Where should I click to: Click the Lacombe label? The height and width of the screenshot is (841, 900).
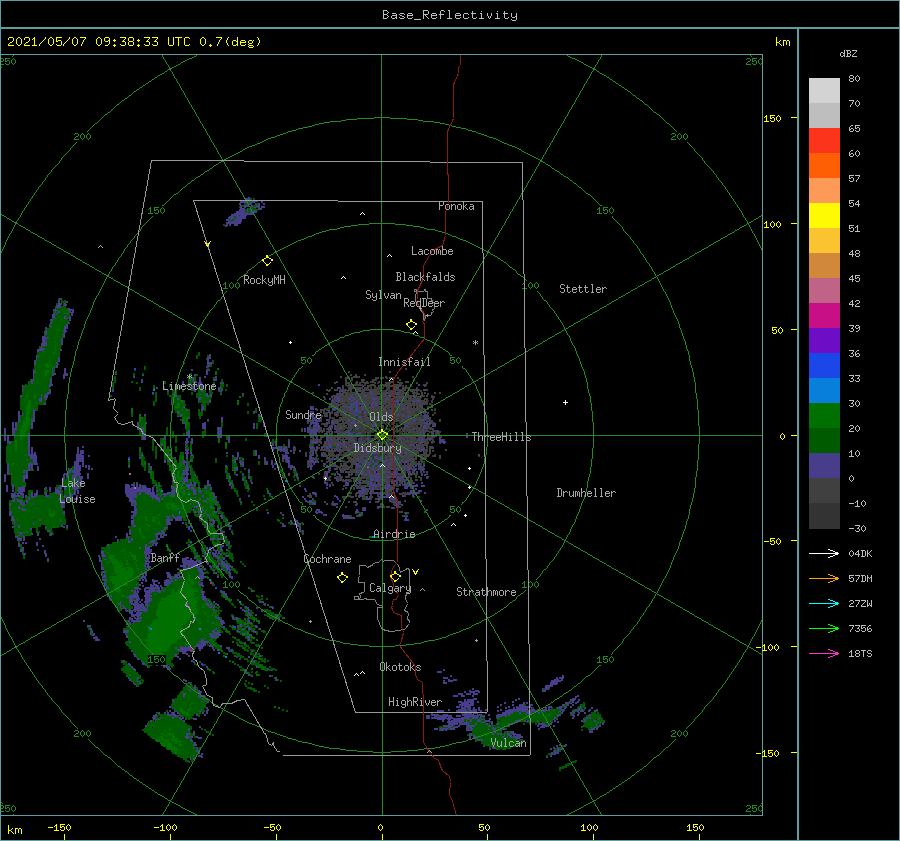432,251
